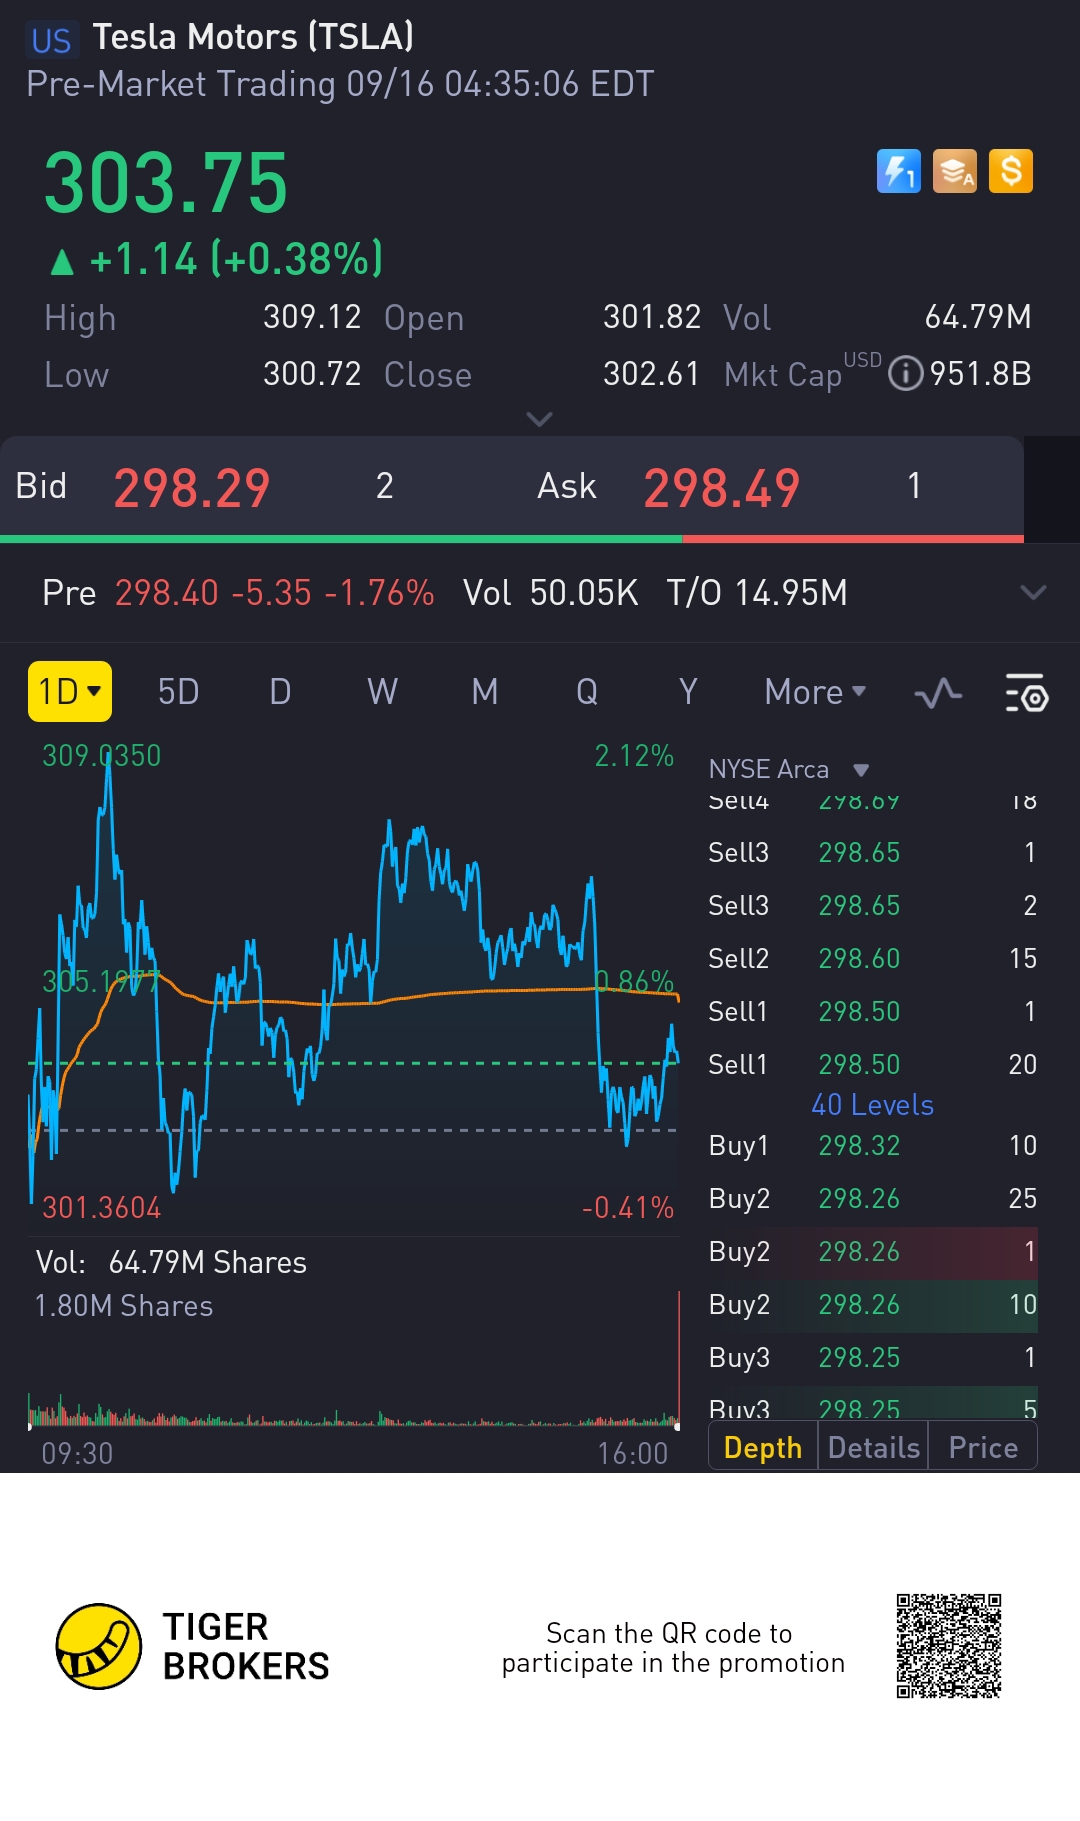The image size is (1080, 1821).
Task: Select the Price tab
Action: pyautogui.click(x=983, y=1447)
